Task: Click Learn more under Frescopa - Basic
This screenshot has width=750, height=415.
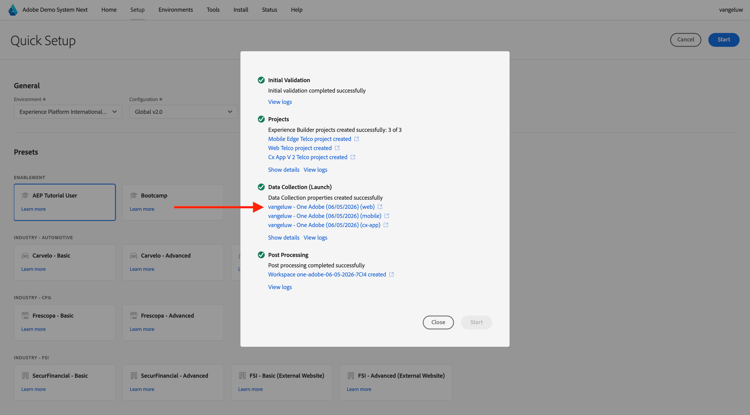Action: 33,329
